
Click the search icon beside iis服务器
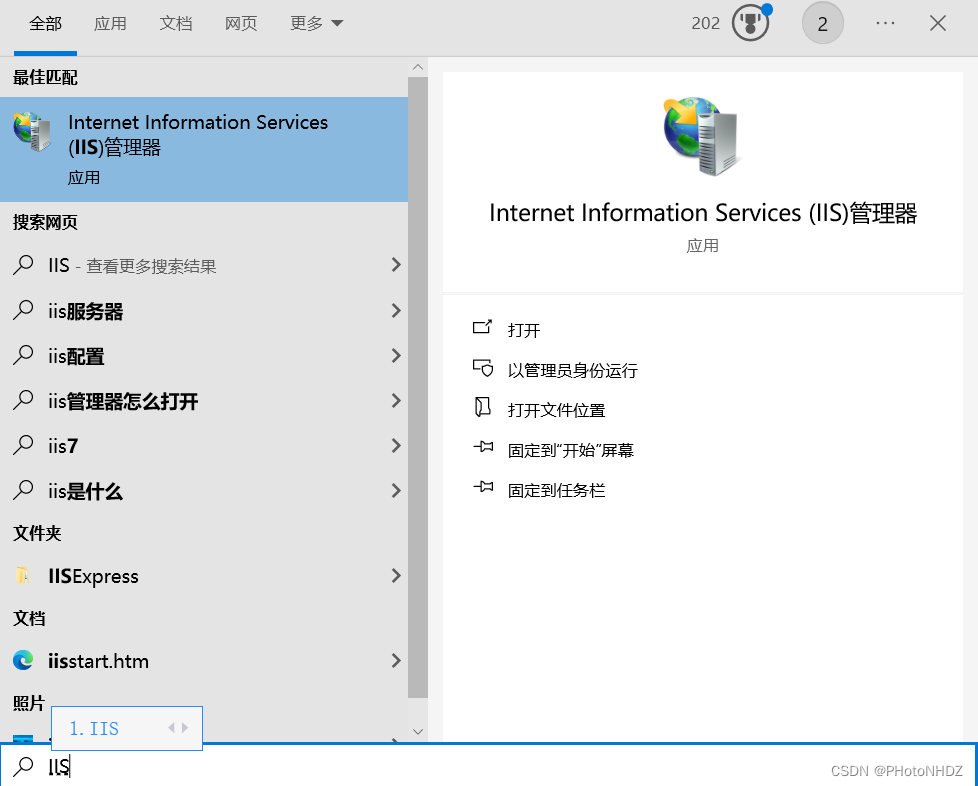click(23, 310)
